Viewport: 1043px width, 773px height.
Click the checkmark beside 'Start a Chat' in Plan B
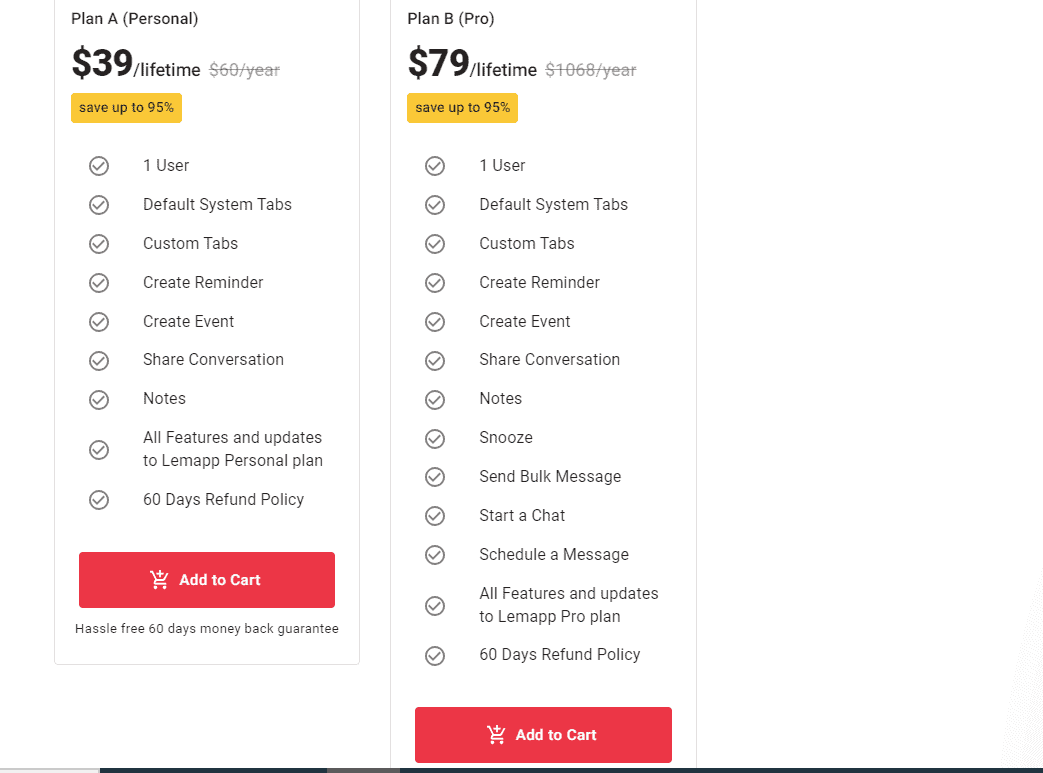(435, 515)
